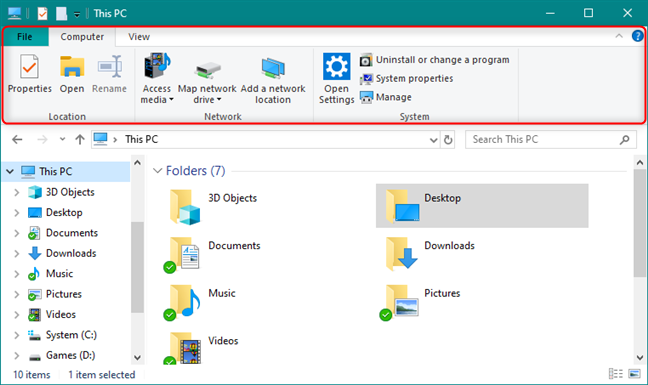Click the title bar Properties quick access icon

pos(42,14)
